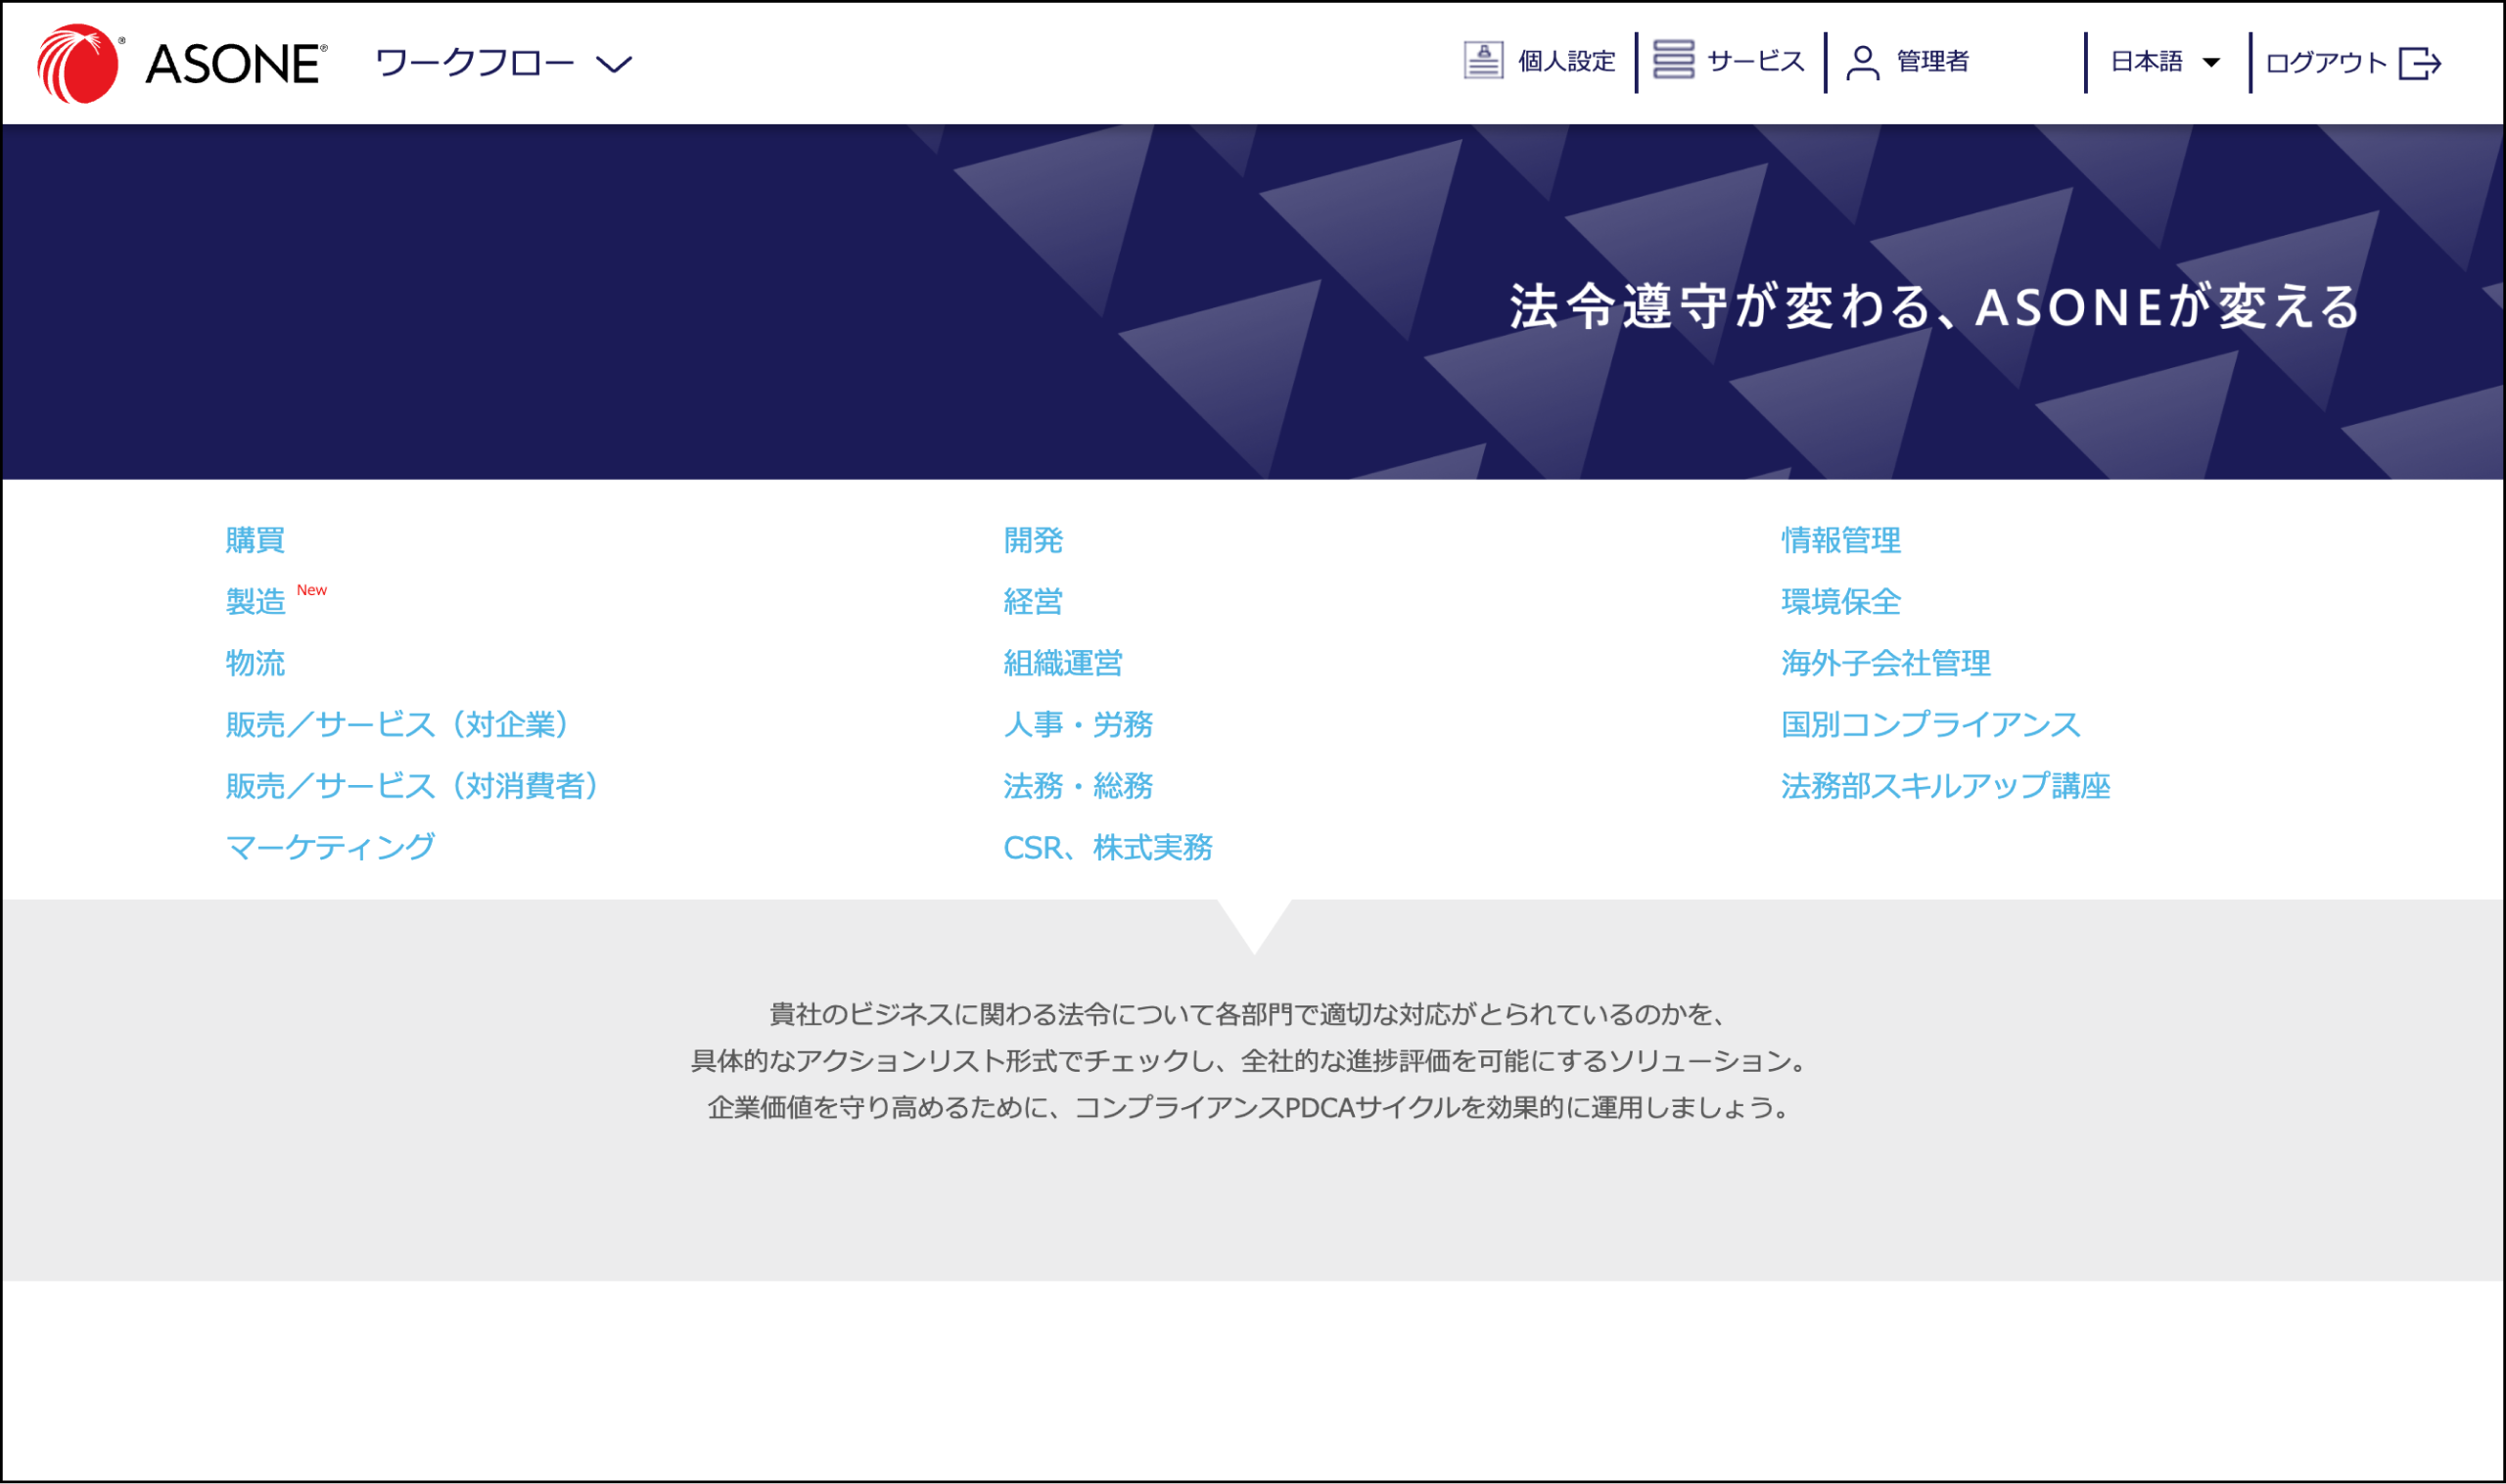Select 販売／サービス（対企業） link
This screenshot has width=2506, height=1484.
coord(398,724)
